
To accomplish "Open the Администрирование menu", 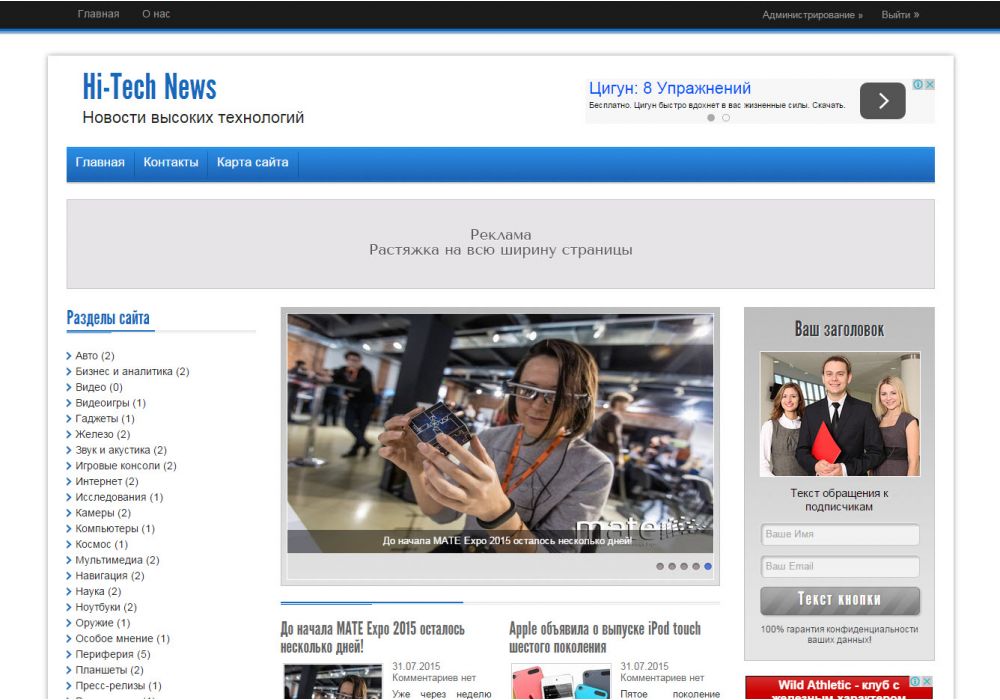I will coord(812,15).
